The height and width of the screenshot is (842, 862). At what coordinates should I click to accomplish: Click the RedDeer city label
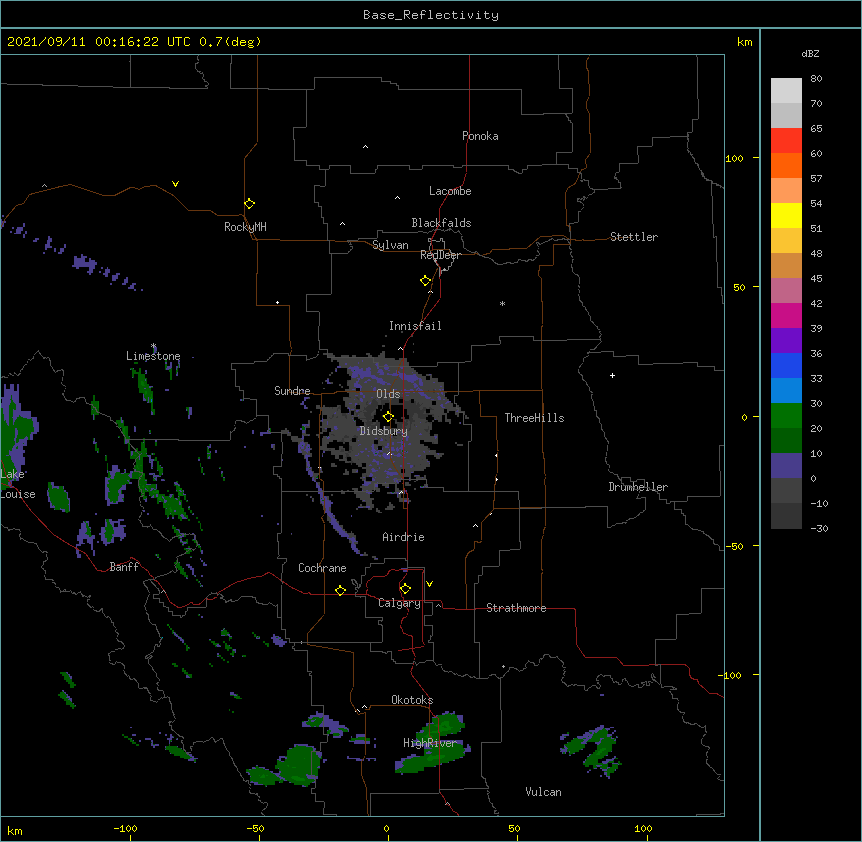tap(440, 255)
